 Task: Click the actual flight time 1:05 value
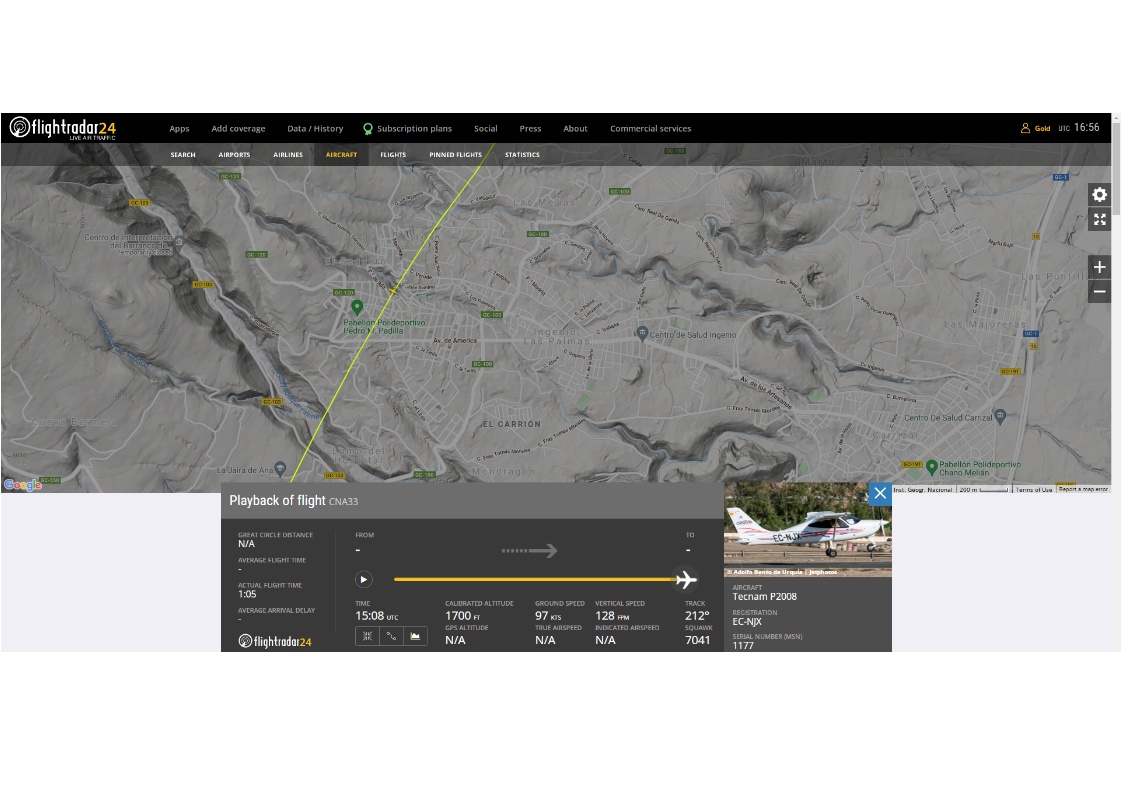coord(247,594)
